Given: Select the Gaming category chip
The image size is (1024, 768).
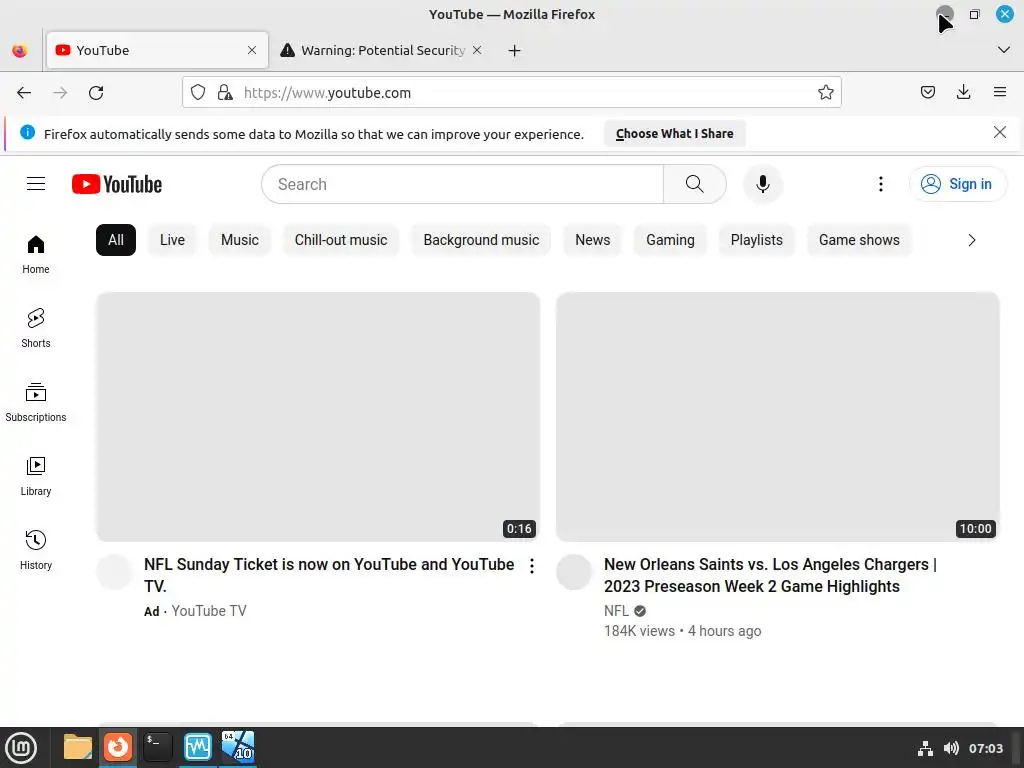Looking at the screenshot, I should (x=670, y=240).
